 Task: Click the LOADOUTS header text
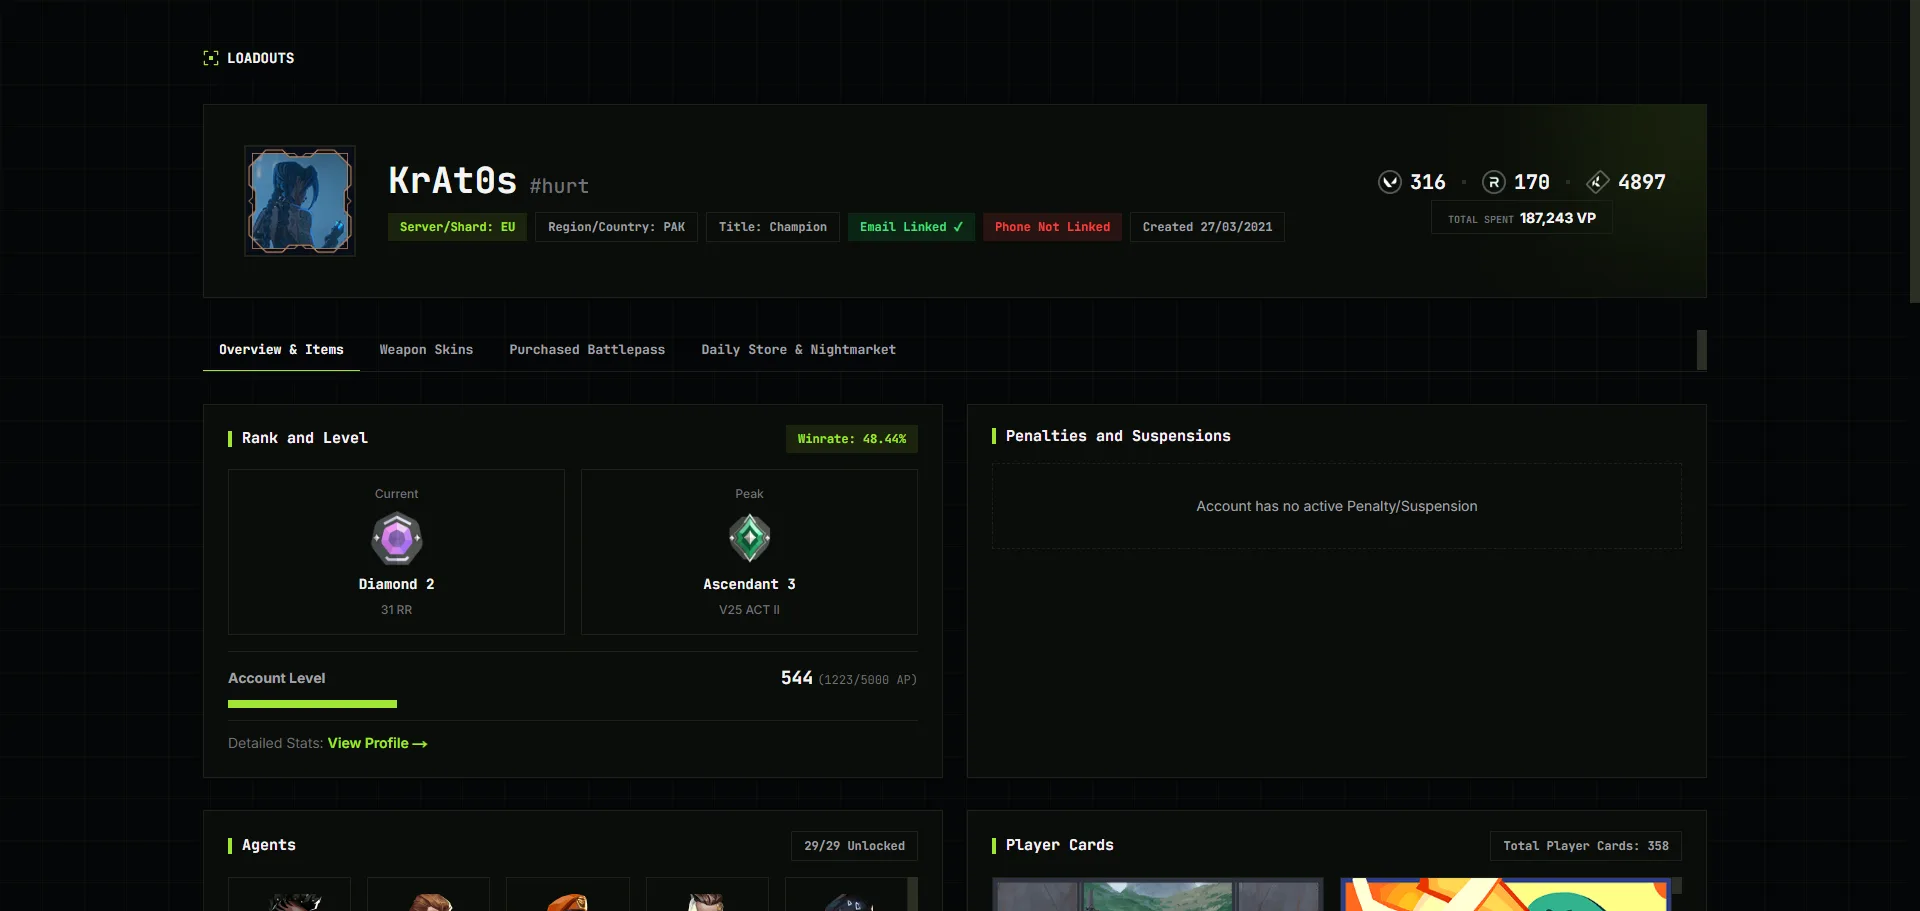click(x=260, y=58)
